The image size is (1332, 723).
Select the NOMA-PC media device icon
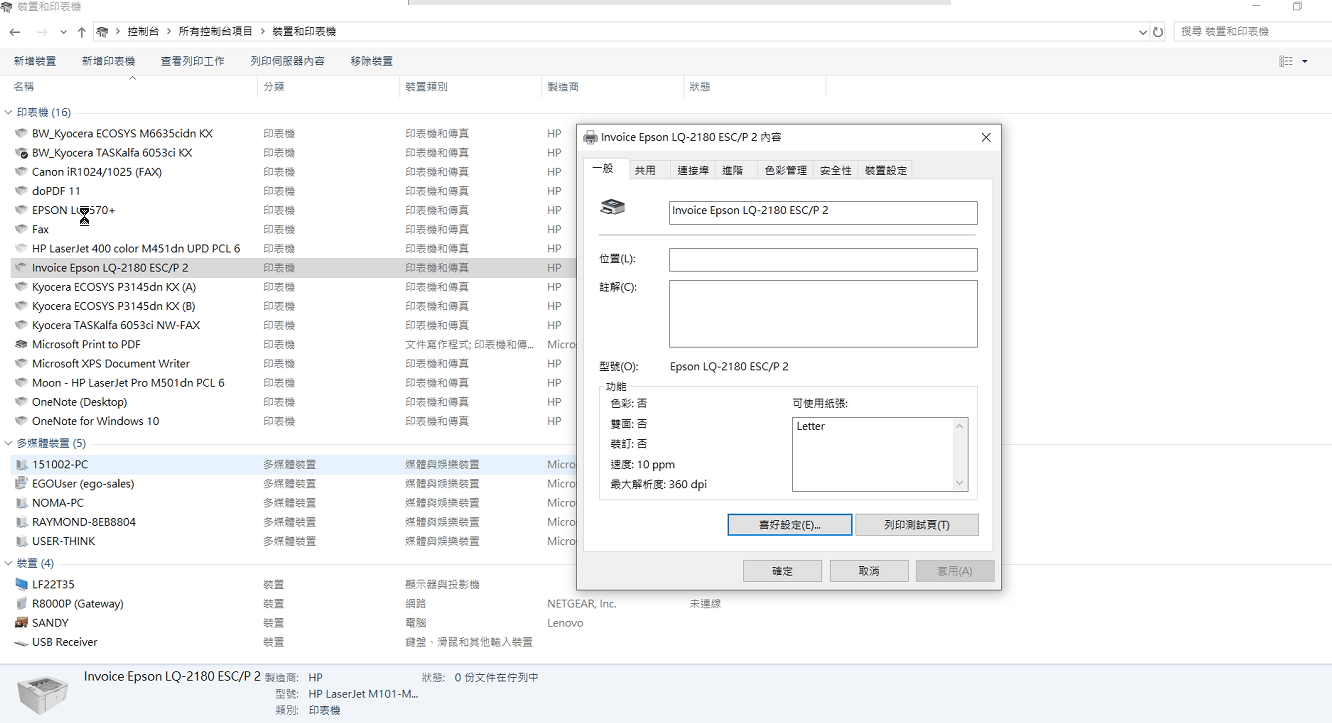pos(22,503)
